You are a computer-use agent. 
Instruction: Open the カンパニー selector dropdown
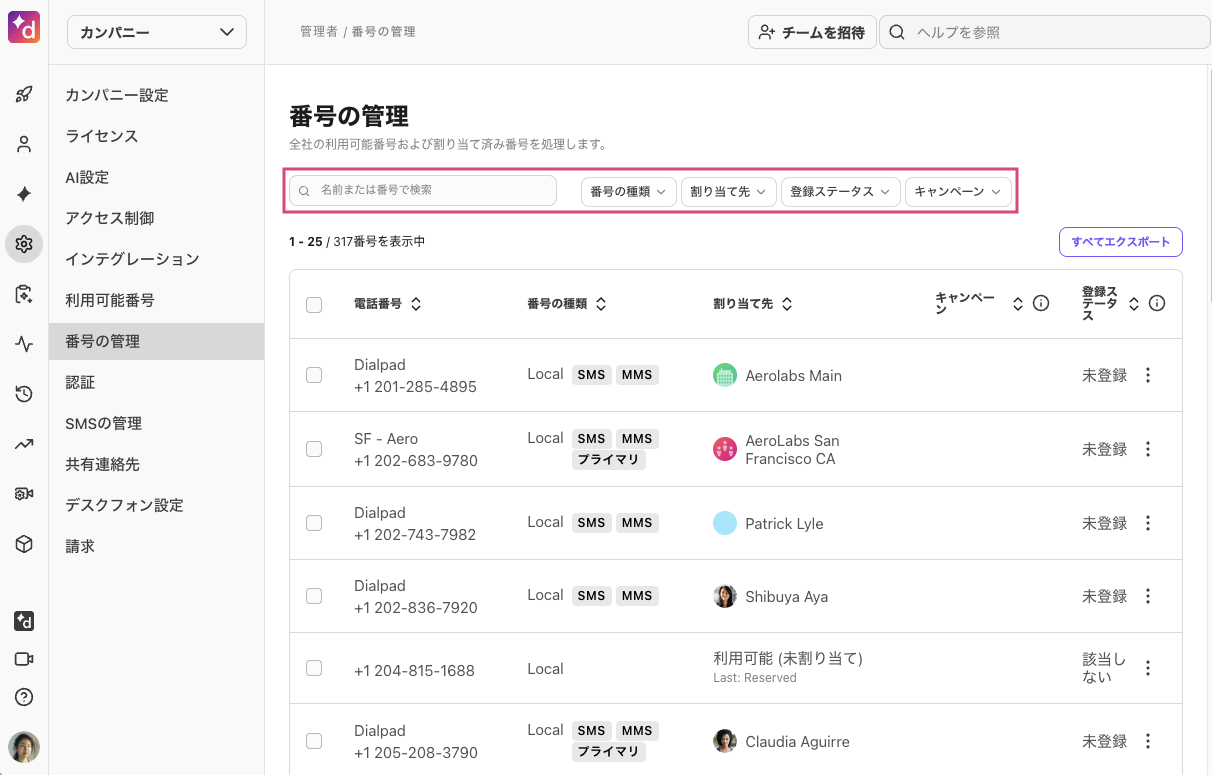(157, 32)
